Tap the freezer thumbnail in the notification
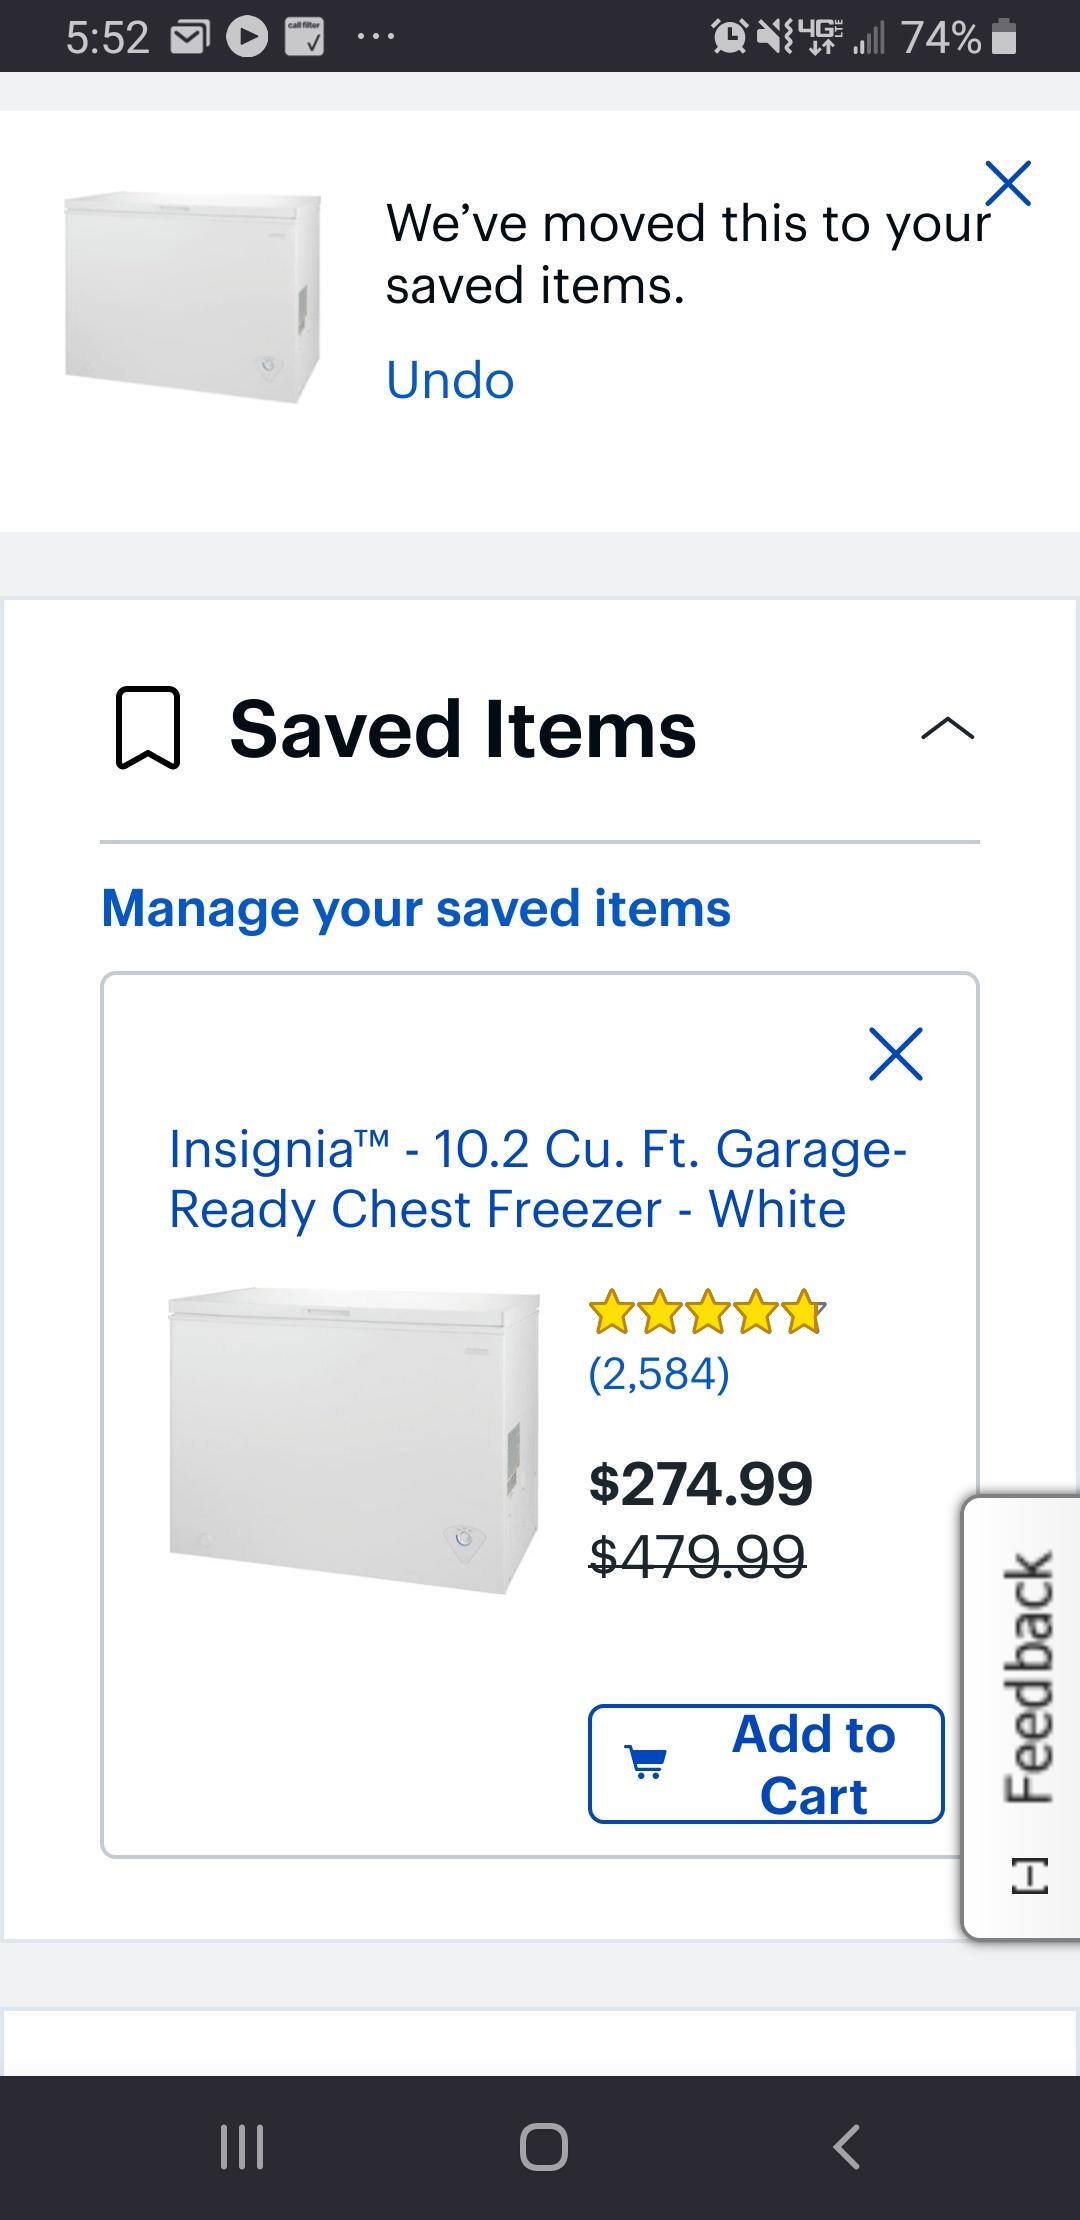The height and width of the screenshot is (2220, 1080). (193, 297)
